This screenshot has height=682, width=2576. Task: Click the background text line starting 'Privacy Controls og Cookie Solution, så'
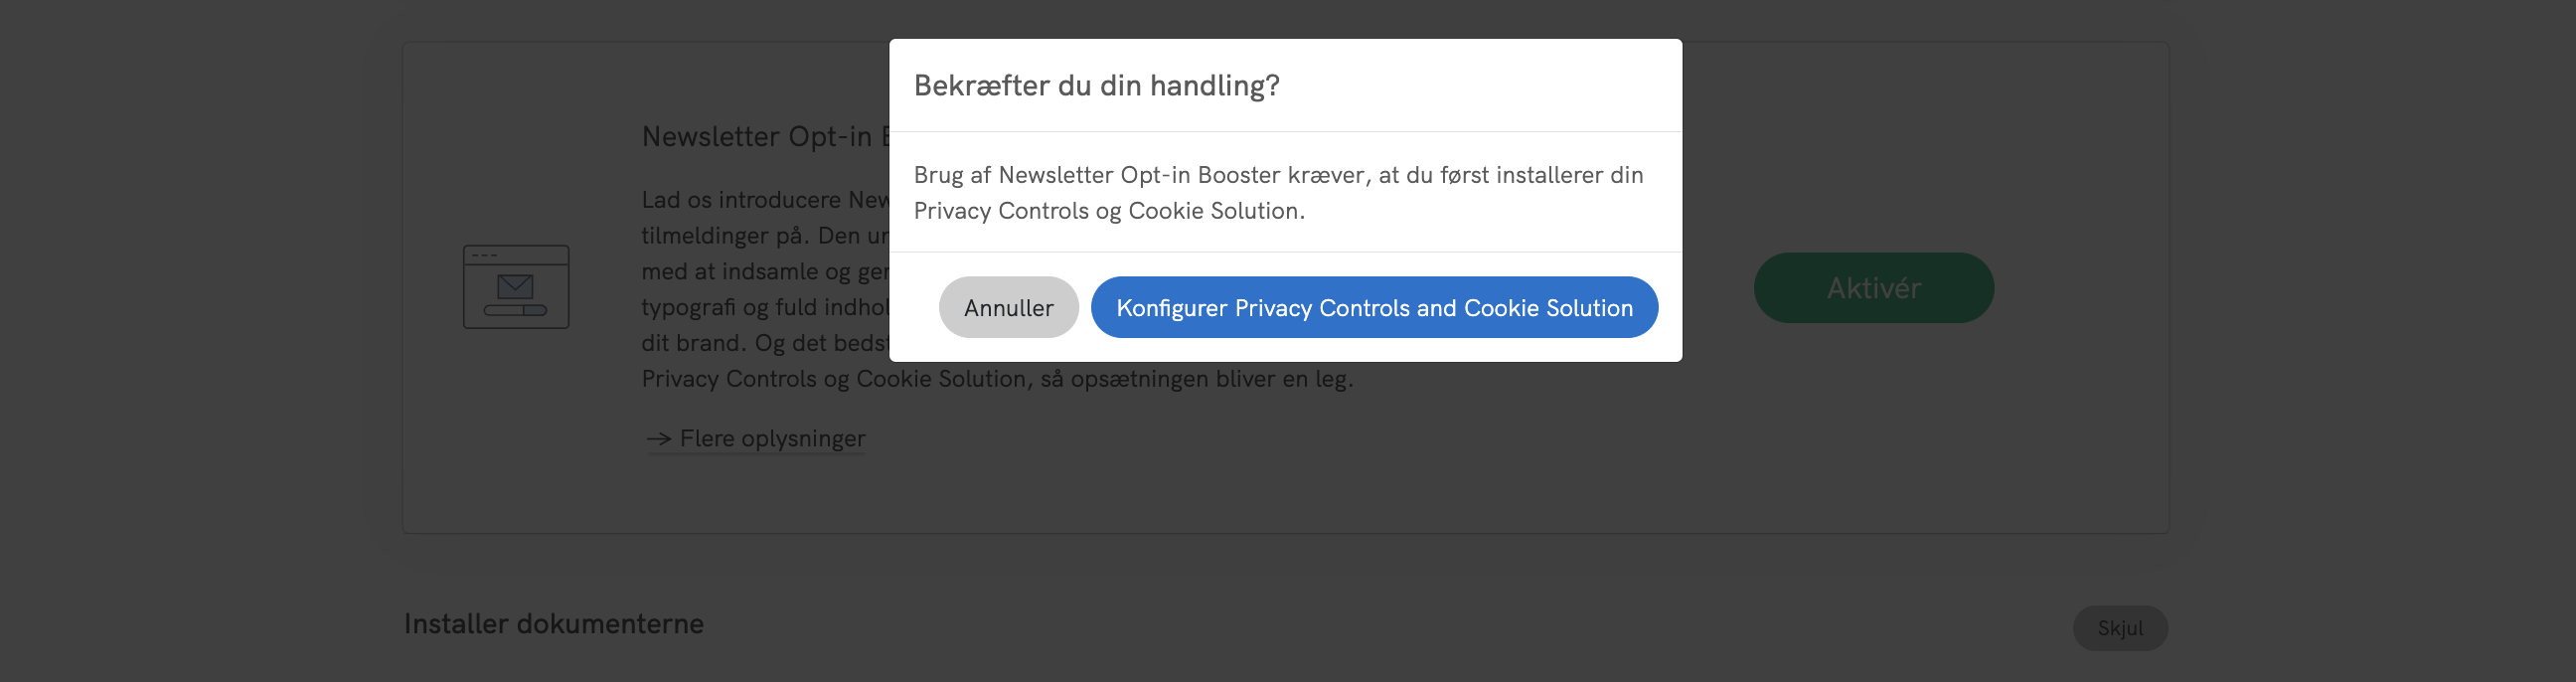coord(996,379)
